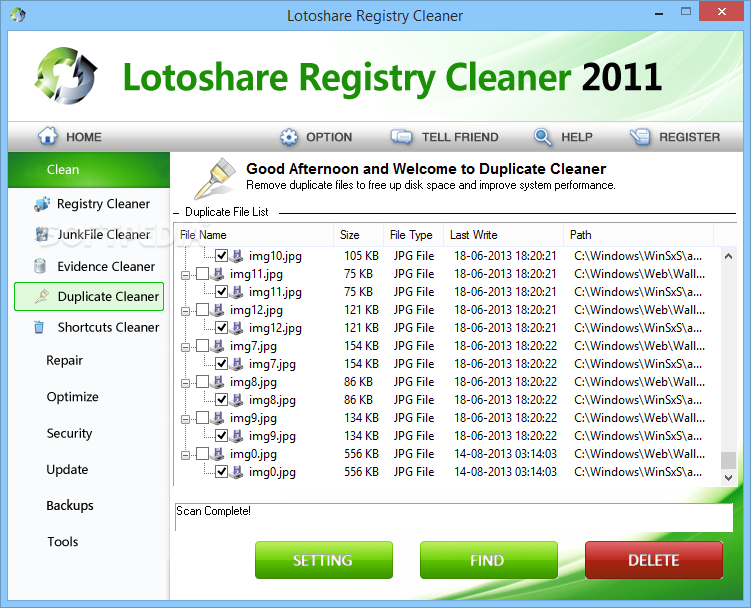Image resolution: width=751 pixels, height=608 pixels.
Task: Click the file list scroll up arrow
Action: (x=728, y=256)
